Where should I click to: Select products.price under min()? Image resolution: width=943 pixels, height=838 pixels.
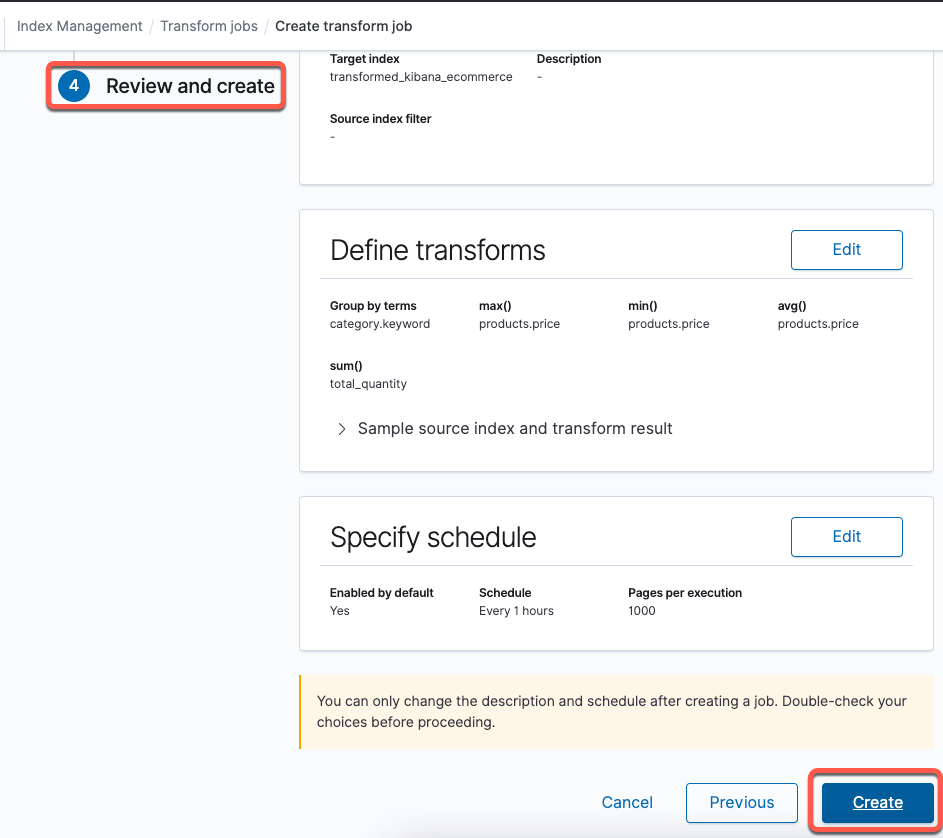[669, 324]
